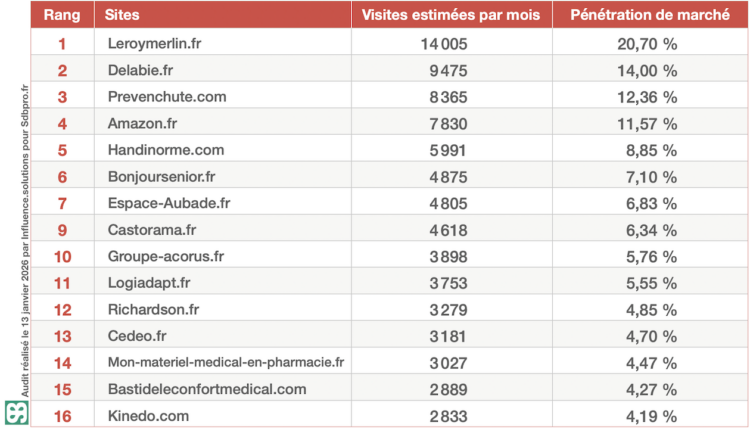Click the 20,70 % market penetration value
This screenshot has height=429, width=750.
click(643, 44)
